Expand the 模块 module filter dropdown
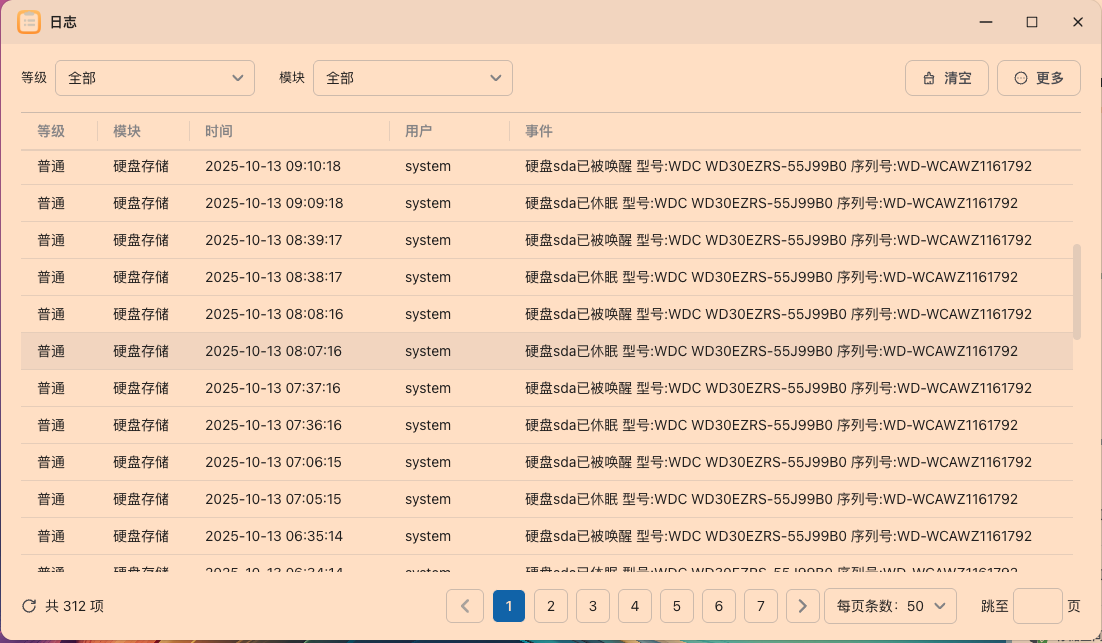The height and width of the screenshot is (643, 1102). coord(412,78)
